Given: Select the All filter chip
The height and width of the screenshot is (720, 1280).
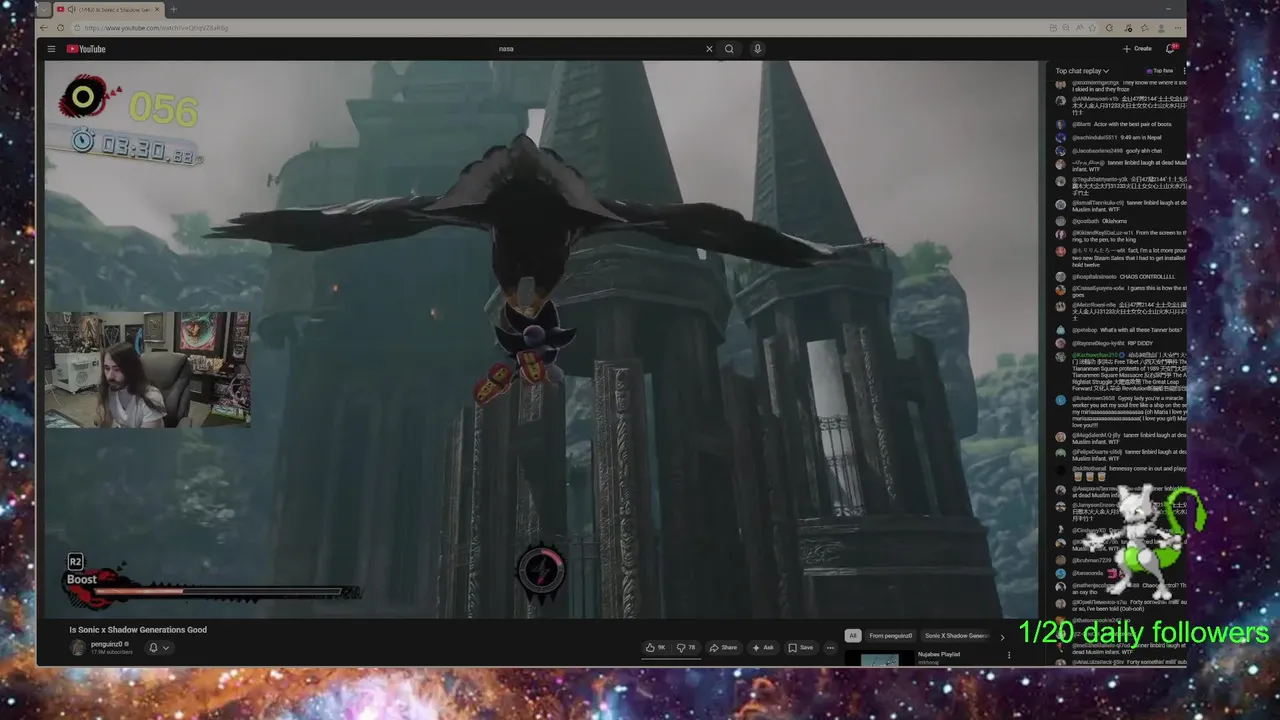Looking at the screenshot, I should (x=853, y=636).
